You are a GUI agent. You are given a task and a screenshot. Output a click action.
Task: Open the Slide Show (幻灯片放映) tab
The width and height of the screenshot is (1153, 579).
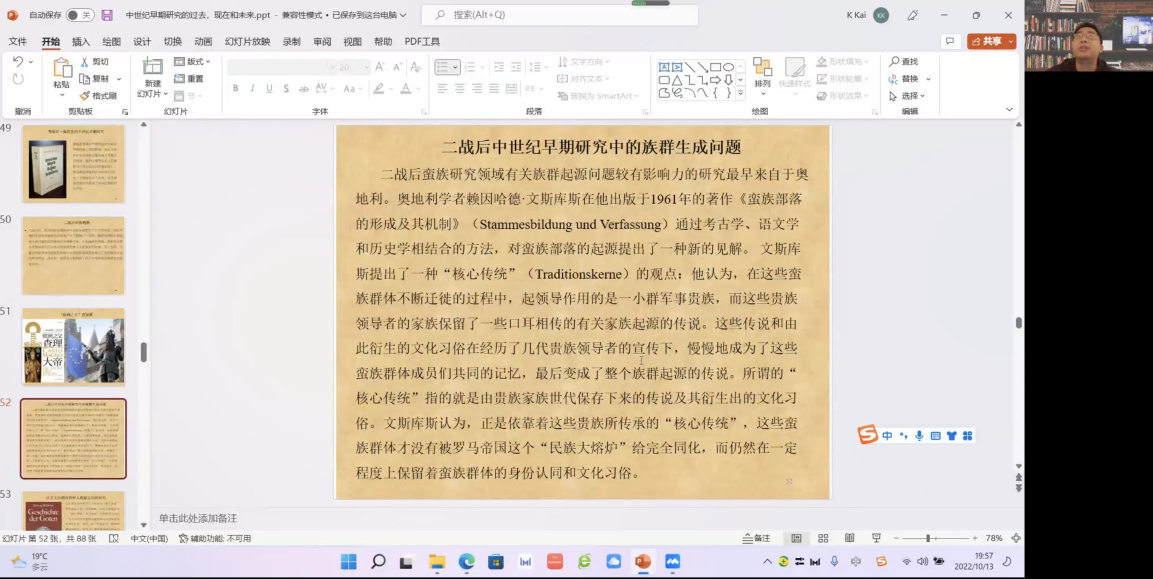[x=247, y=42]
